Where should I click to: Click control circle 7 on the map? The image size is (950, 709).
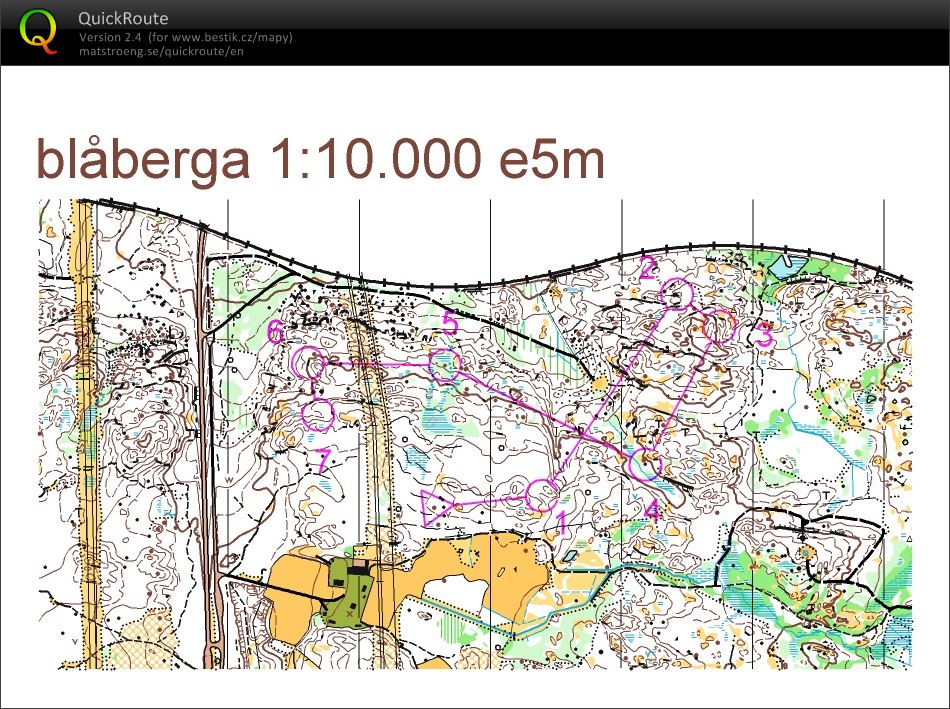[319, 414]
